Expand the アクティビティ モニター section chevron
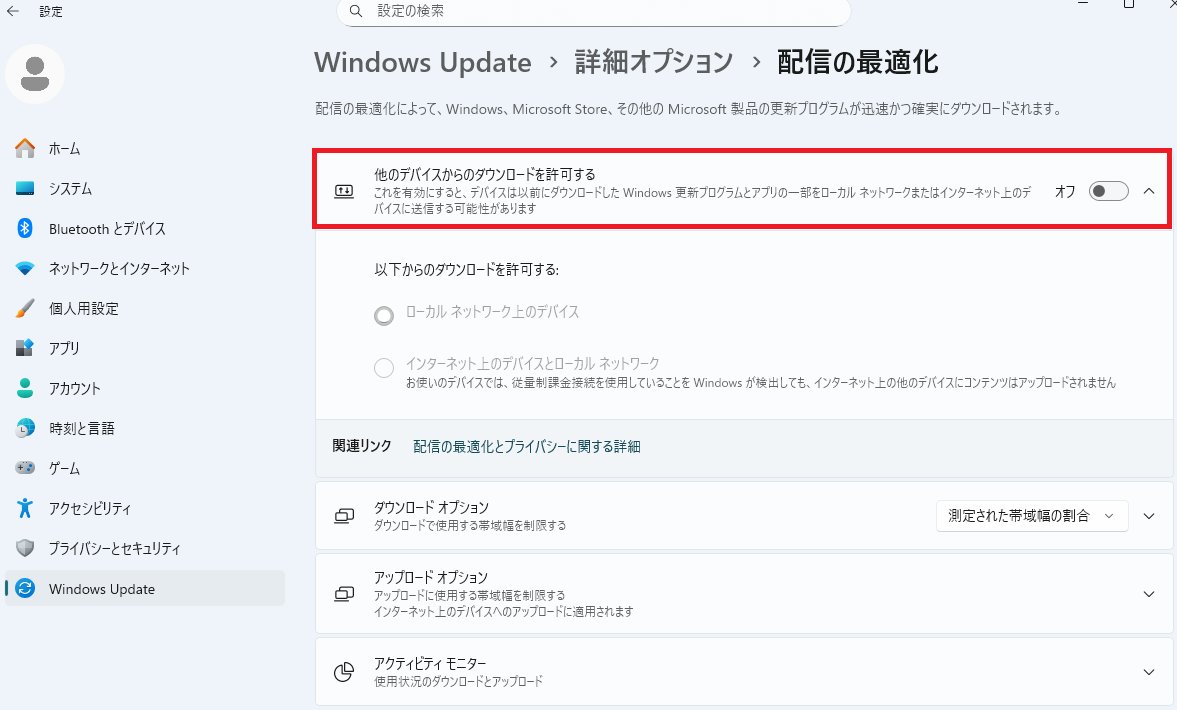Viewport: 1177px width, 710px height. [x=1148, y=672]
